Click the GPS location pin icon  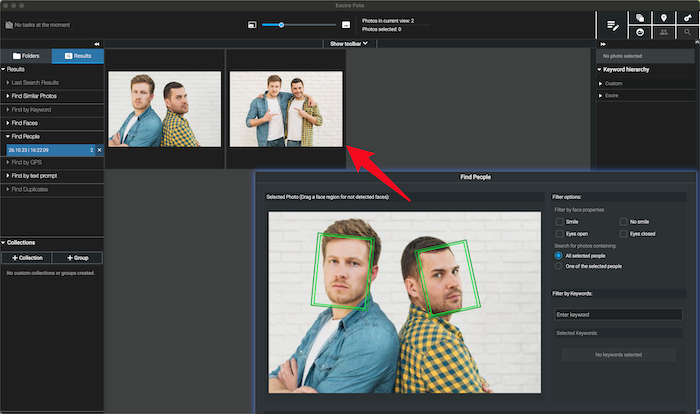662,17
